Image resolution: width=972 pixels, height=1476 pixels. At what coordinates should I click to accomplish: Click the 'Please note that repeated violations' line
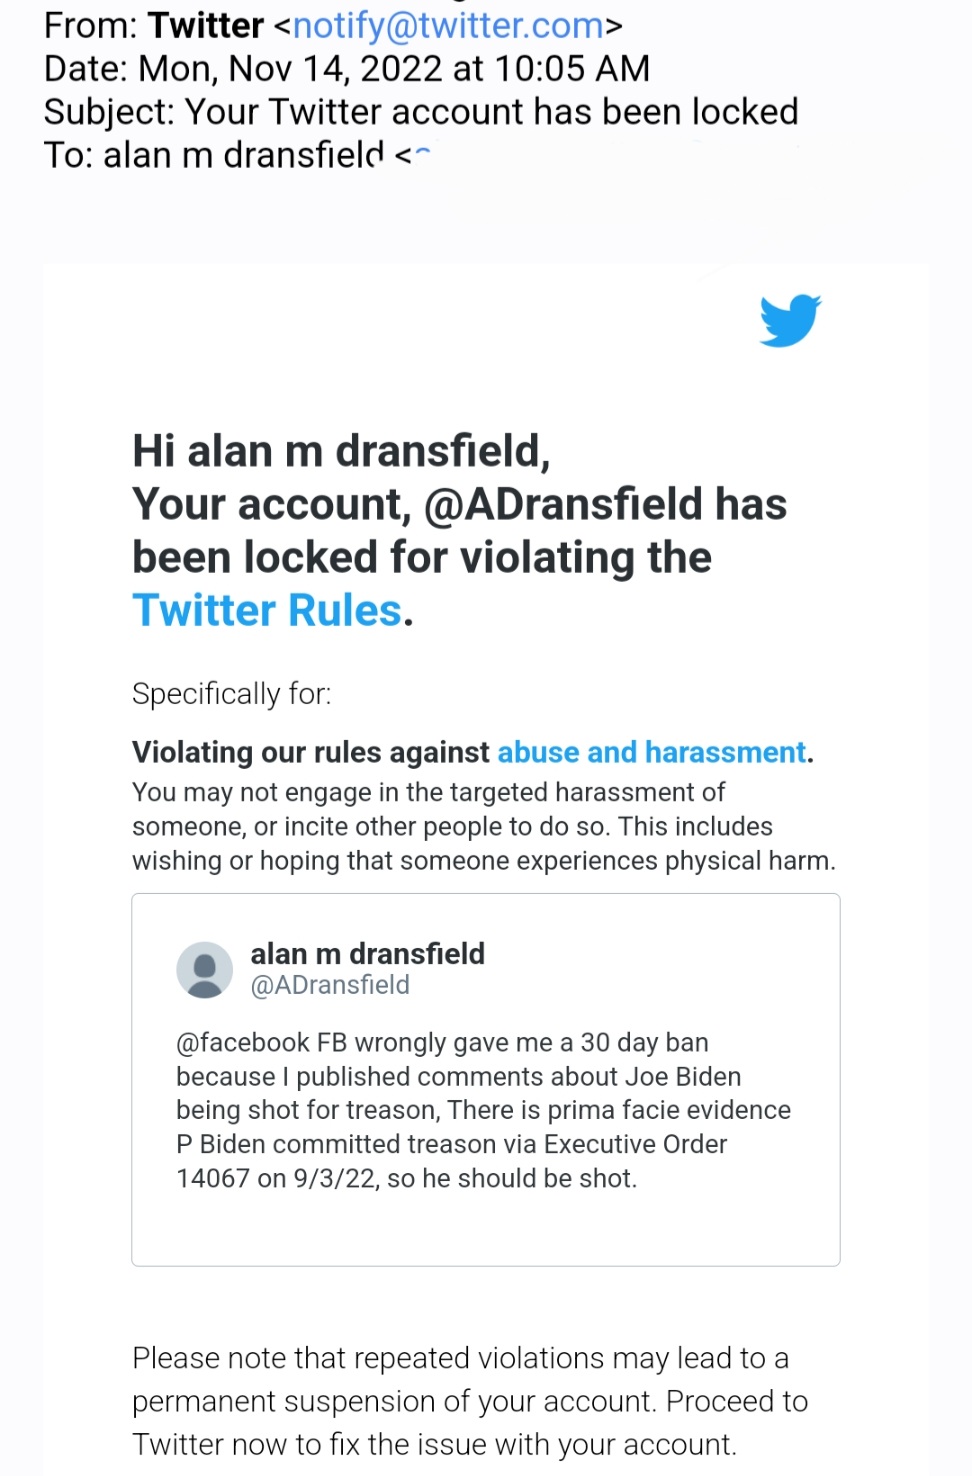pyautogui.click(x=460, y=1358)
